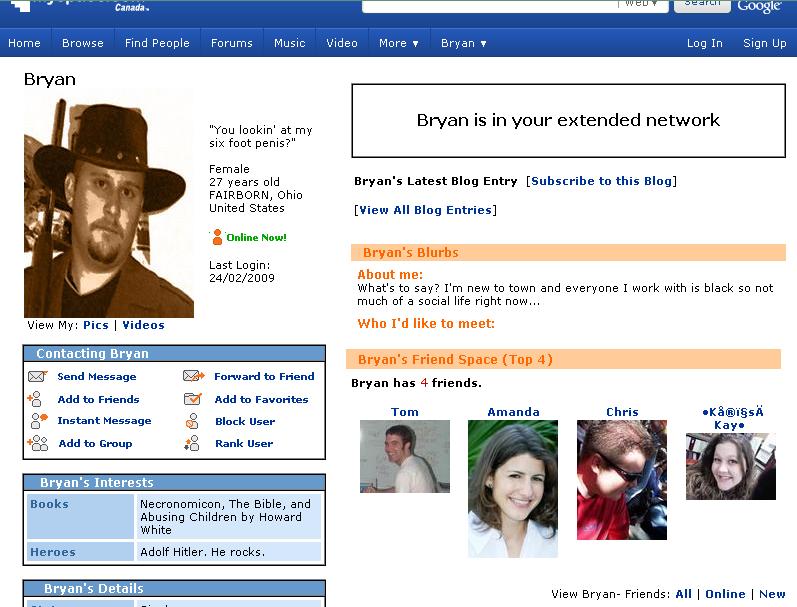Expand the Bryan dropdown menu
This screenshot has height=607, width=797.
tap(464, 43)
